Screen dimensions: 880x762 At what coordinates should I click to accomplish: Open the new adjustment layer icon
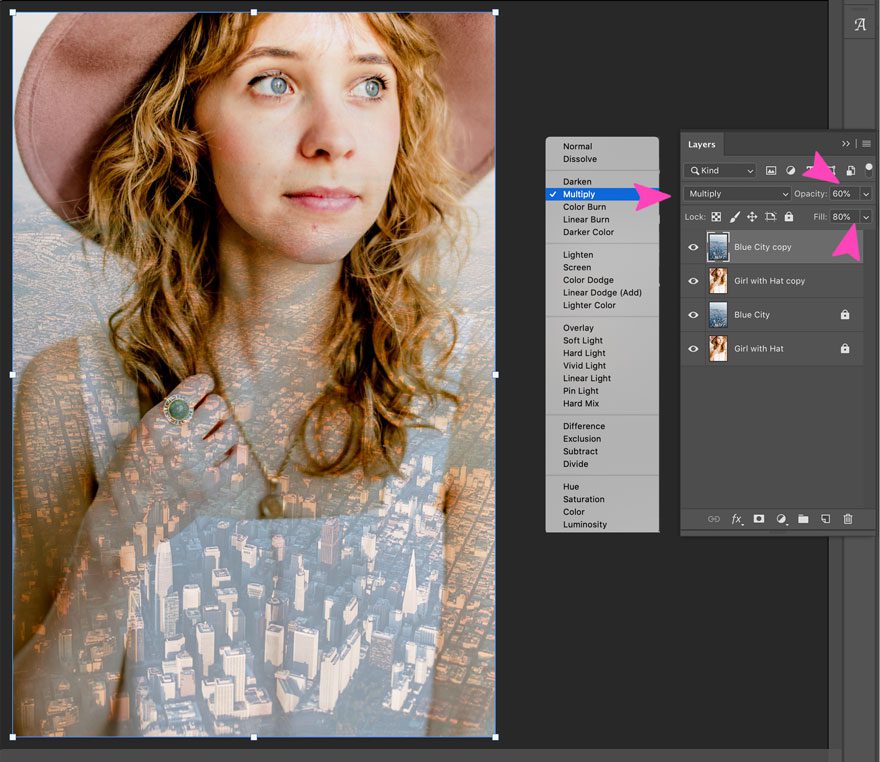click(782, 519)
